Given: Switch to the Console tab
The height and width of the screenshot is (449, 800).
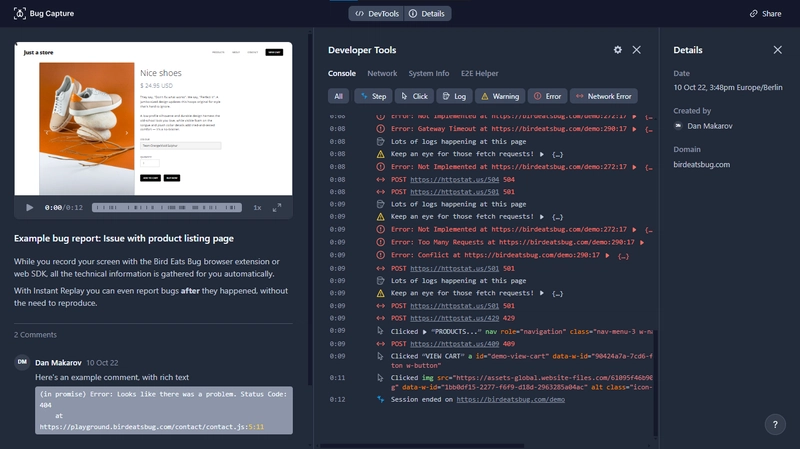Looking at the screenshot, I should click(341, 73).
